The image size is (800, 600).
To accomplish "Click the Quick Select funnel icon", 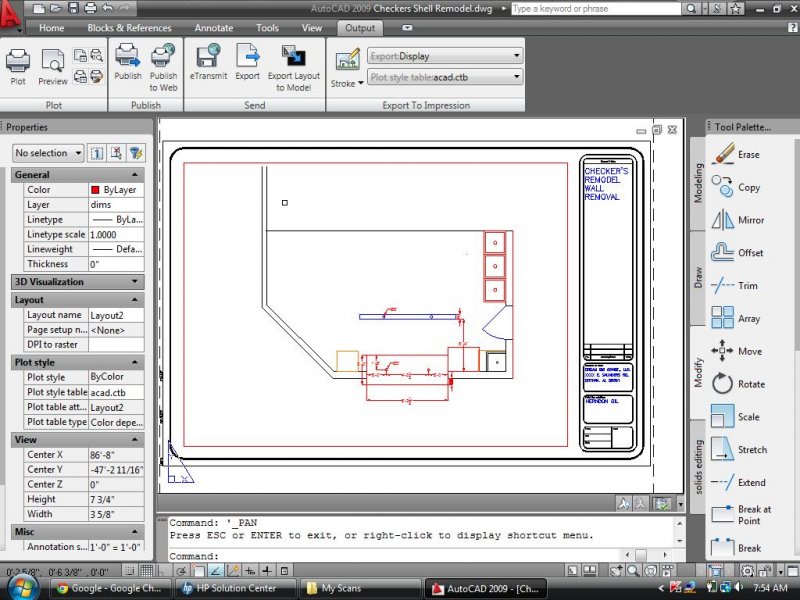I will tap(137, 153).
